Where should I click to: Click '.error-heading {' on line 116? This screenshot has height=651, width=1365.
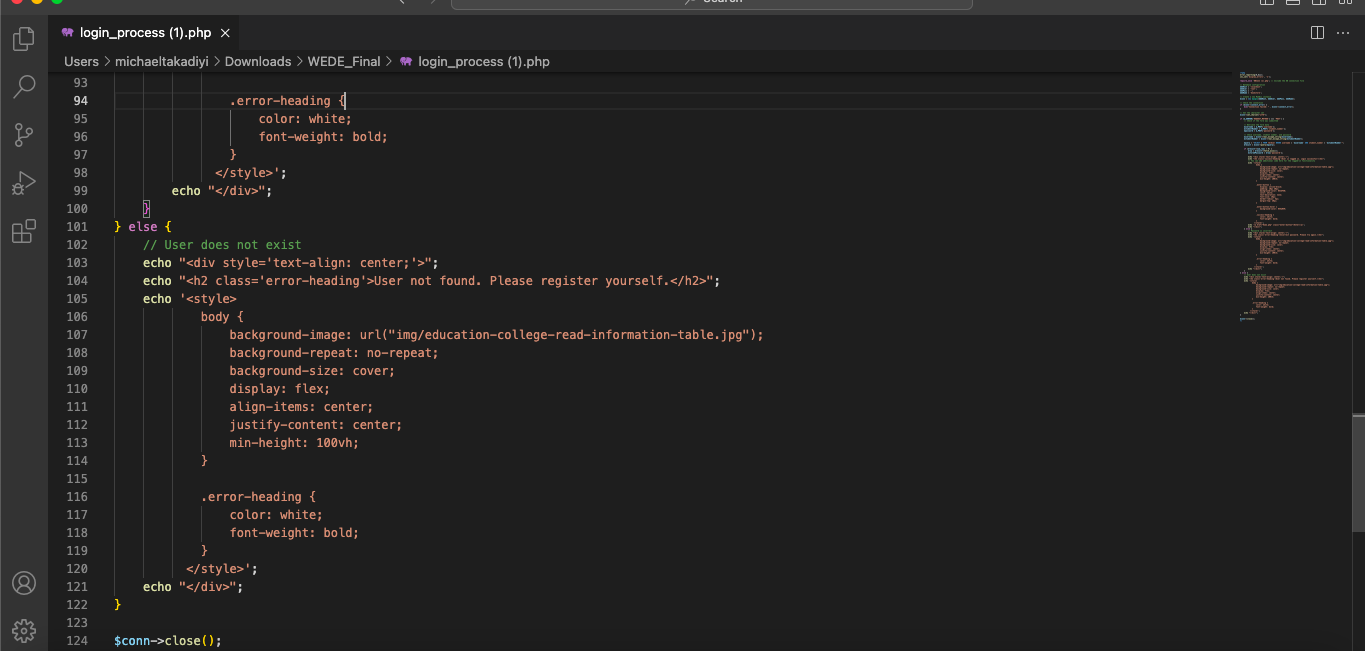click(258, 497)
